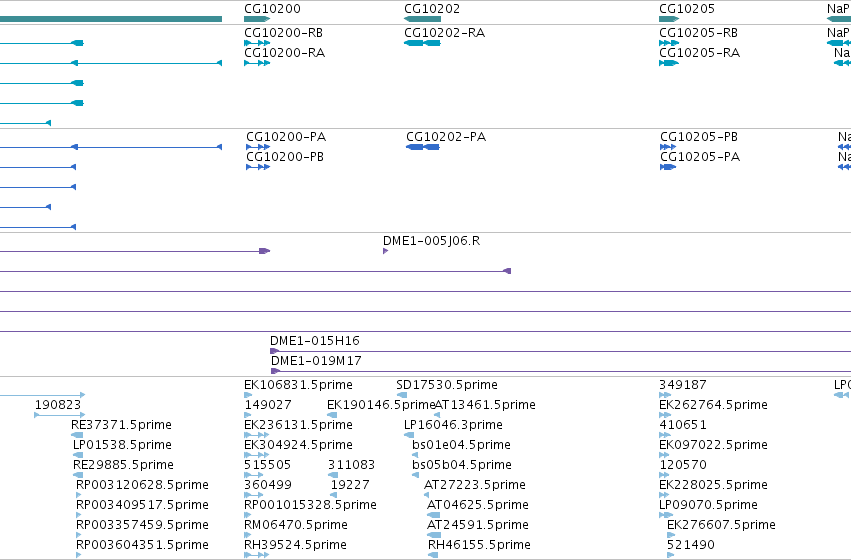Viewport: 851px width, 560px height.
Task: Select transcript CG10202-RA label
Action: [x=444, y=33]
